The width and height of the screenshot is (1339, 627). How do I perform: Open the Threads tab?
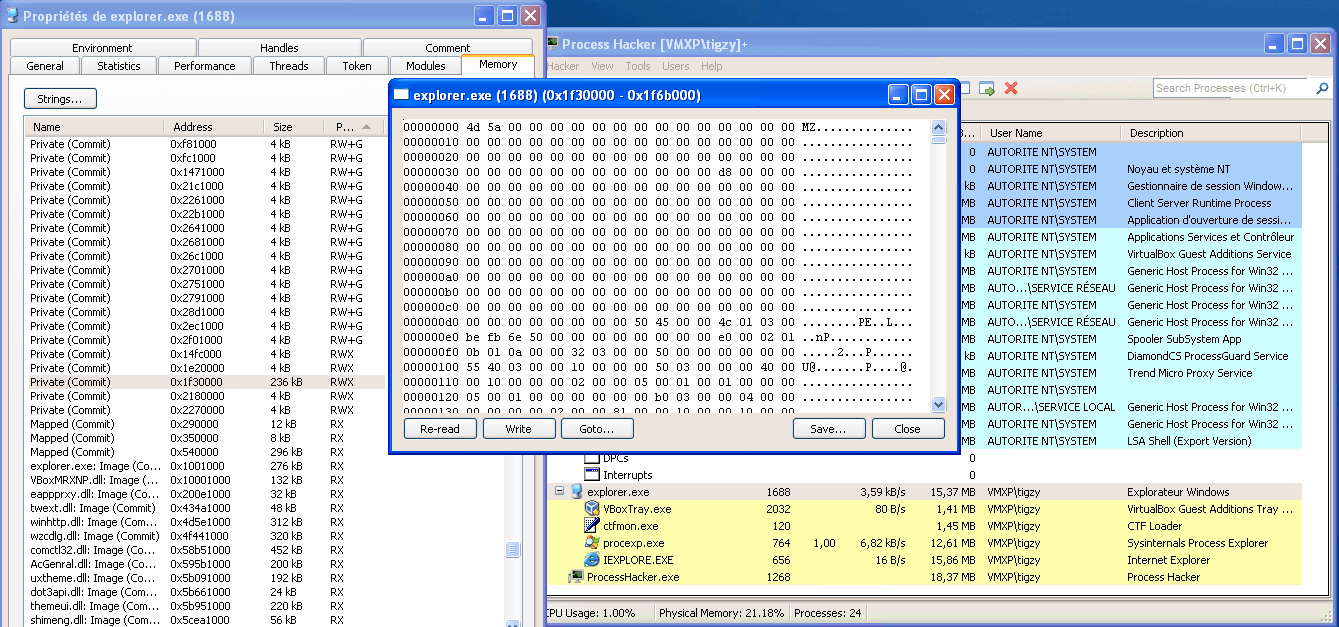coord(288,66)
